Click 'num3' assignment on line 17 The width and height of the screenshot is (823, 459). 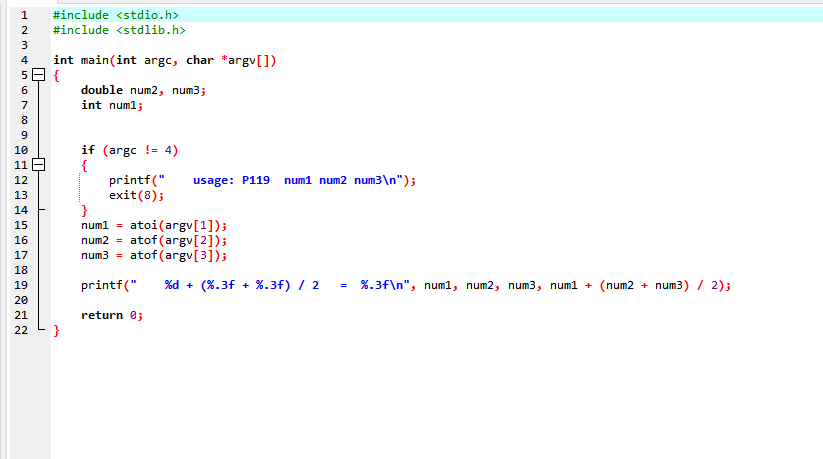94,256
